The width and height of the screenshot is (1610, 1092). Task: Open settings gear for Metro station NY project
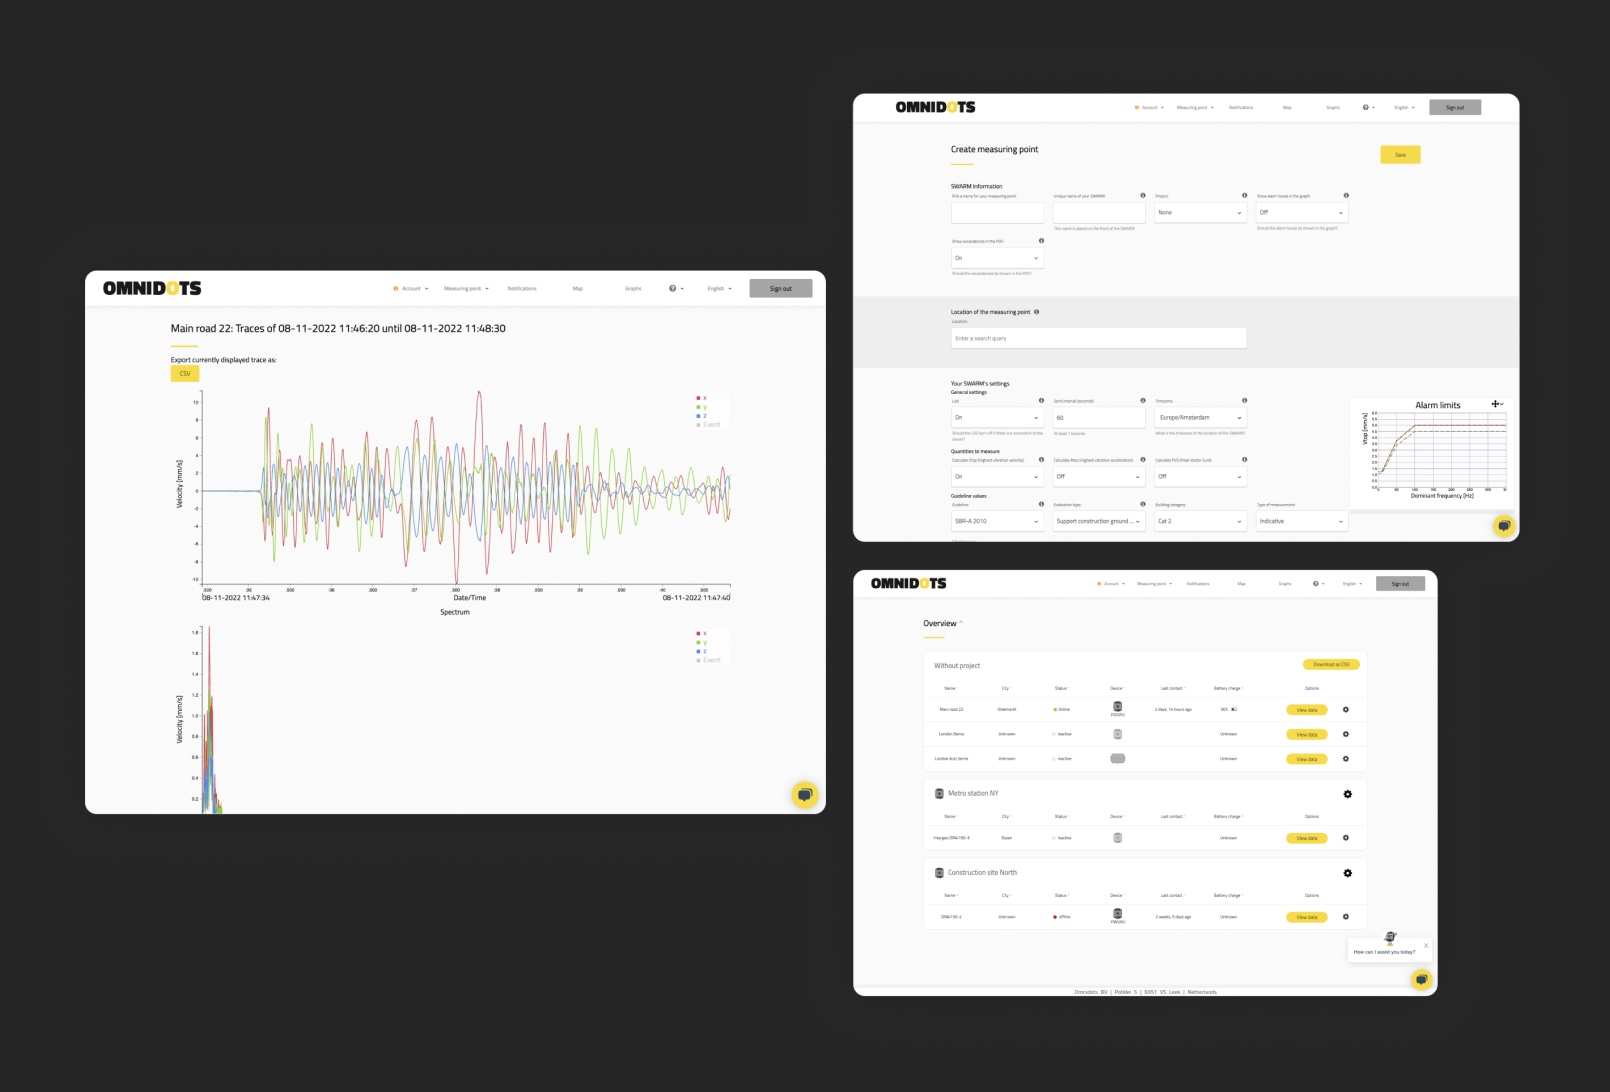click(x=1347, y=794)
